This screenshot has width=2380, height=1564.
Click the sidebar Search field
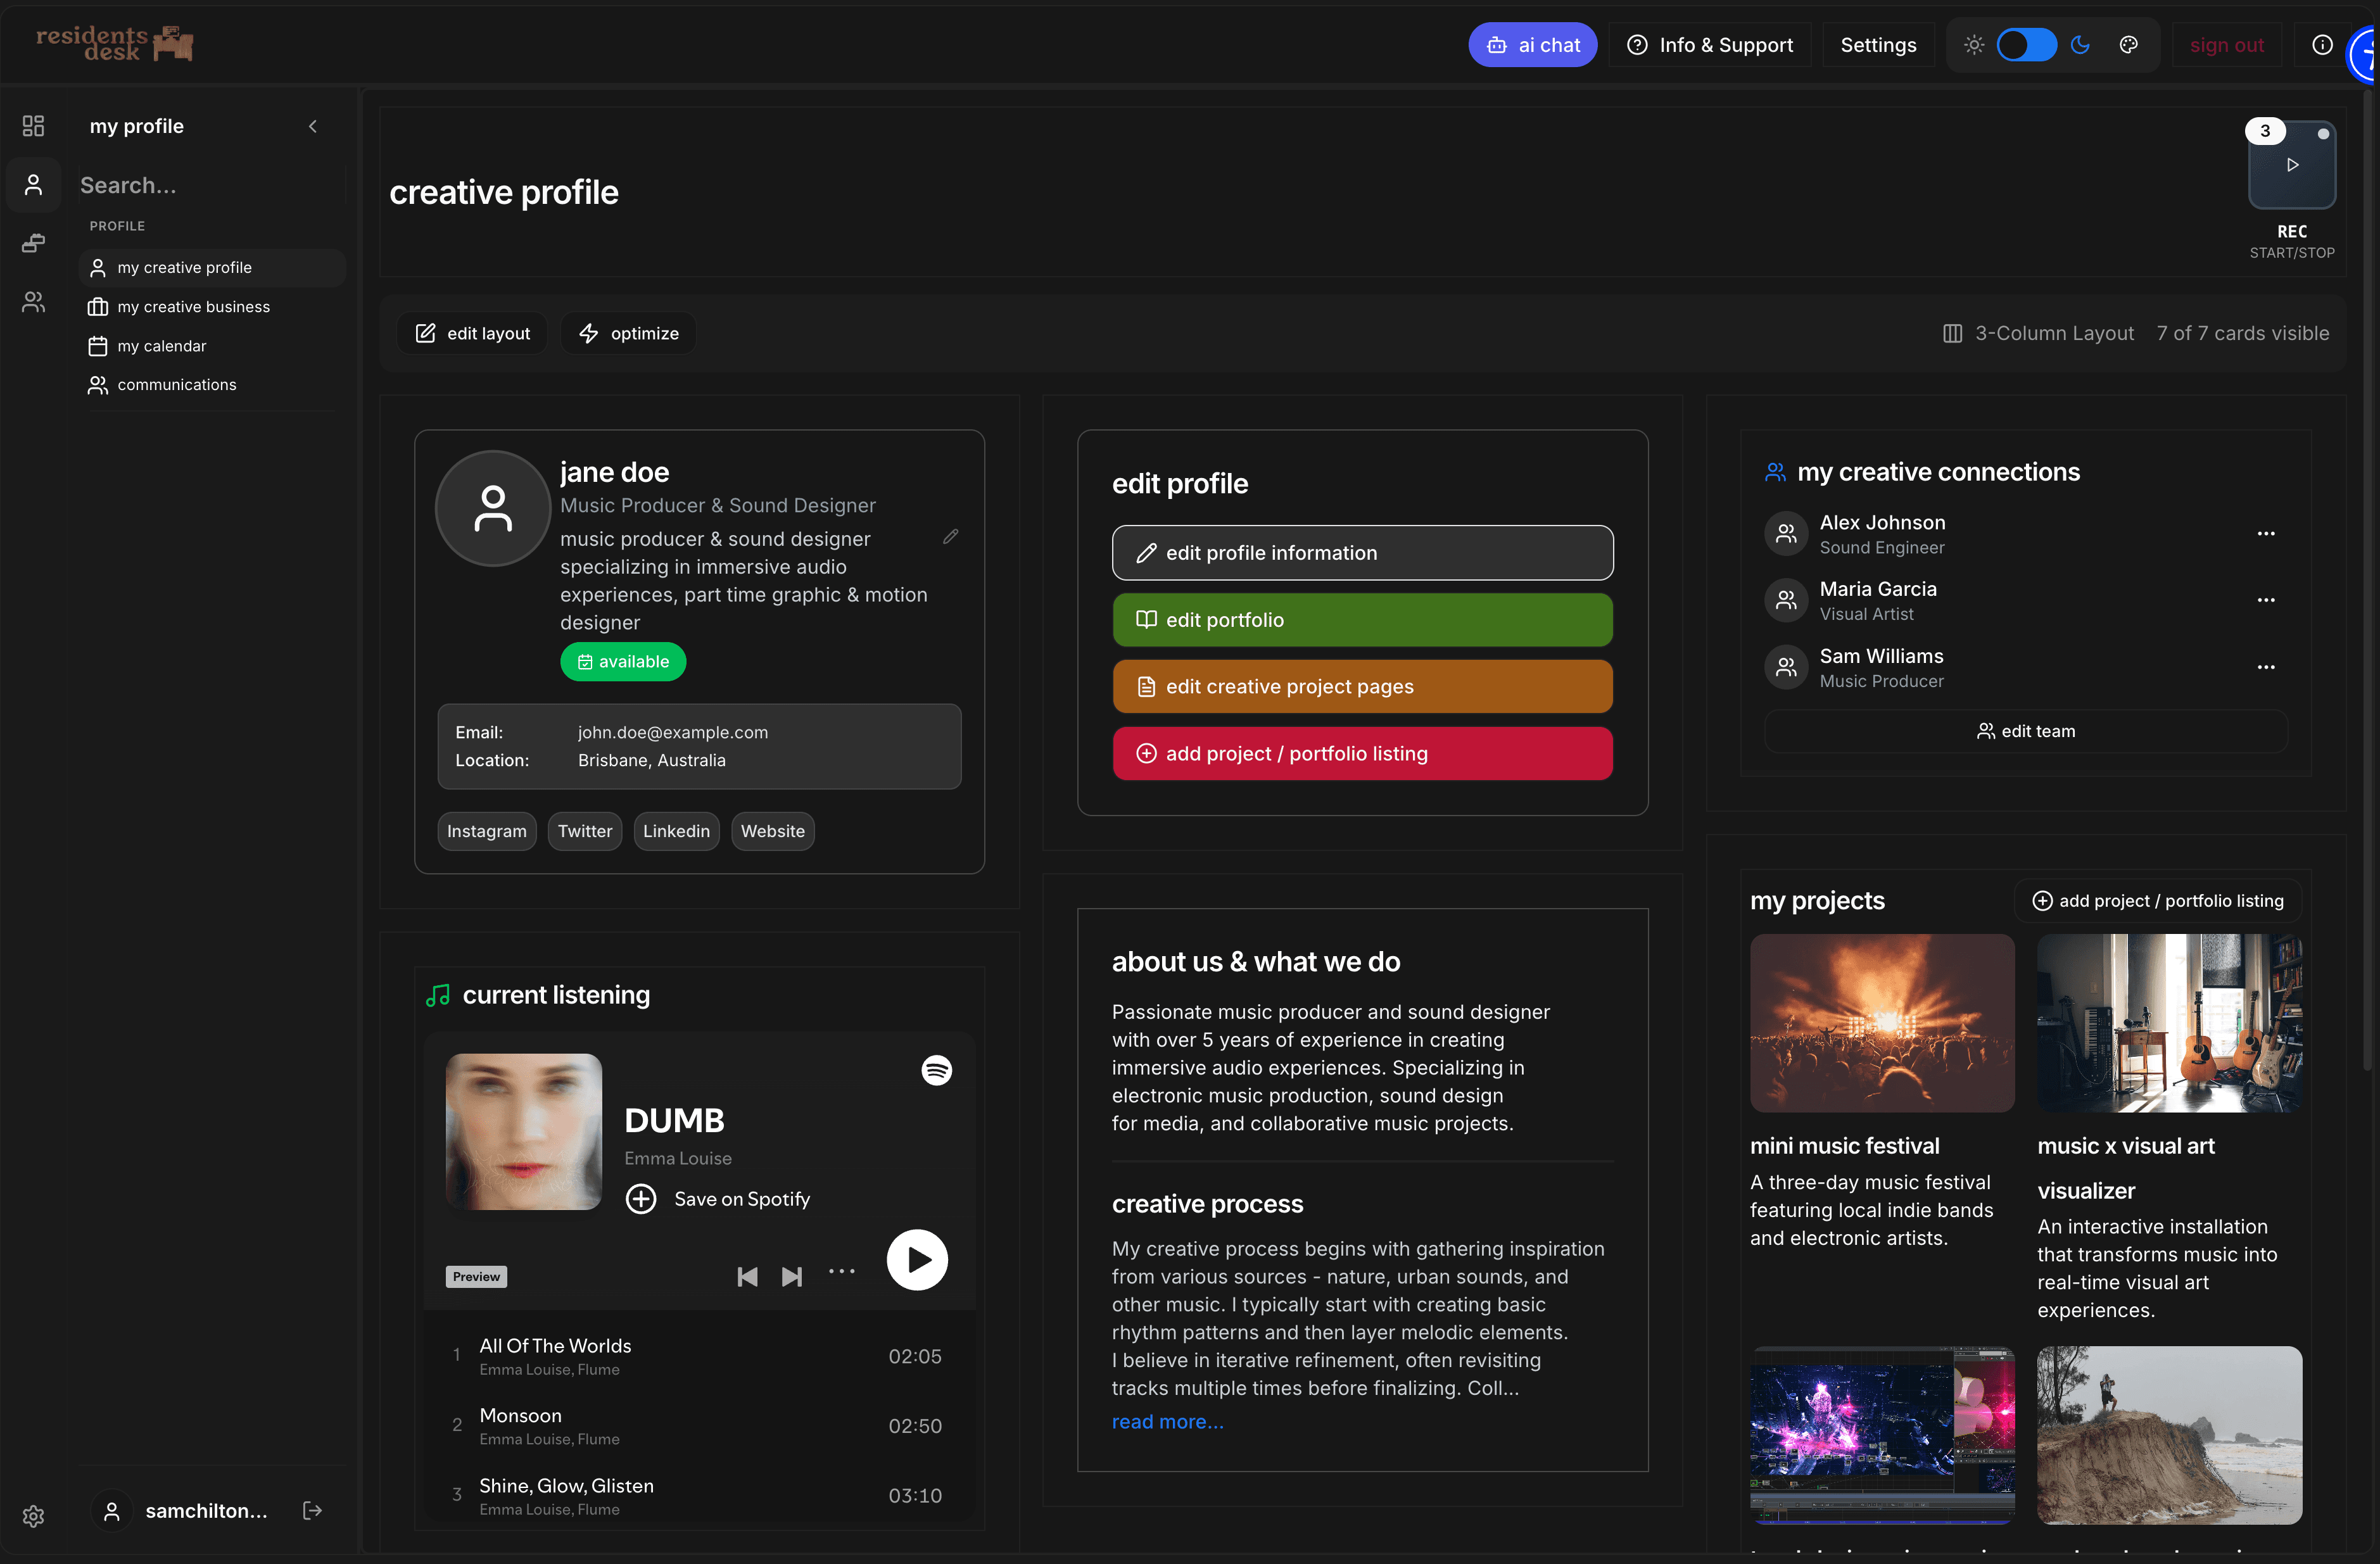pos(205,185)
